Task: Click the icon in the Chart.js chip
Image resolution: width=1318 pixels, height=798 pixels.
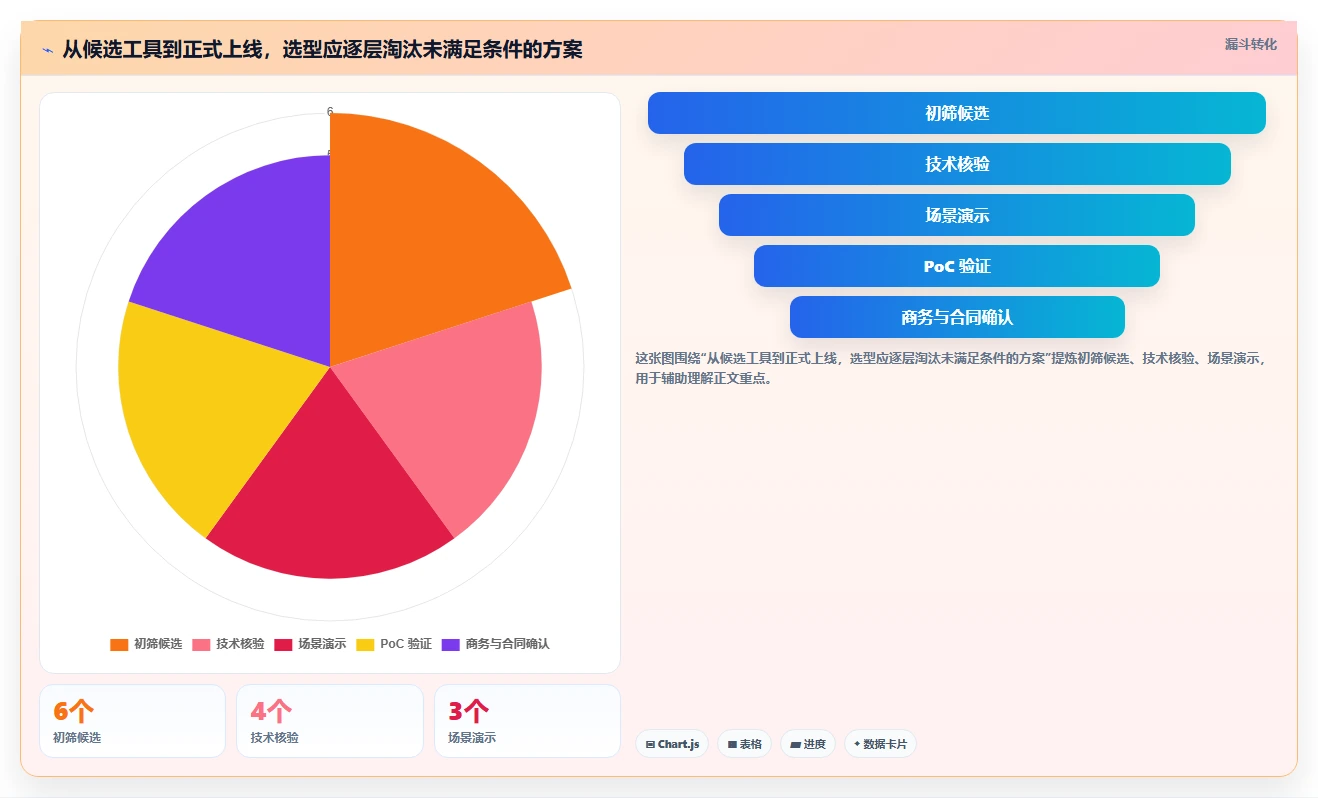Action: [650, 745]
